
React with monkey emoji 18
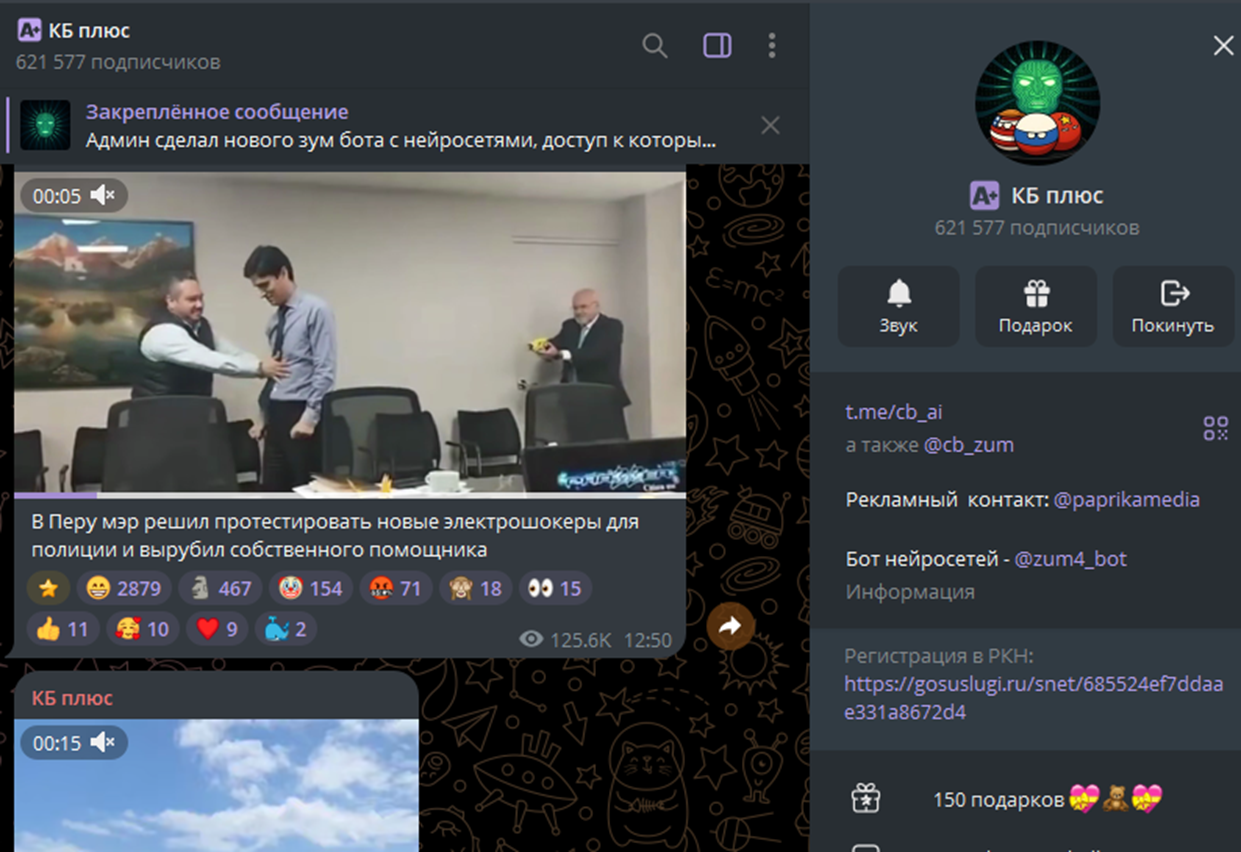coord(476,588)
